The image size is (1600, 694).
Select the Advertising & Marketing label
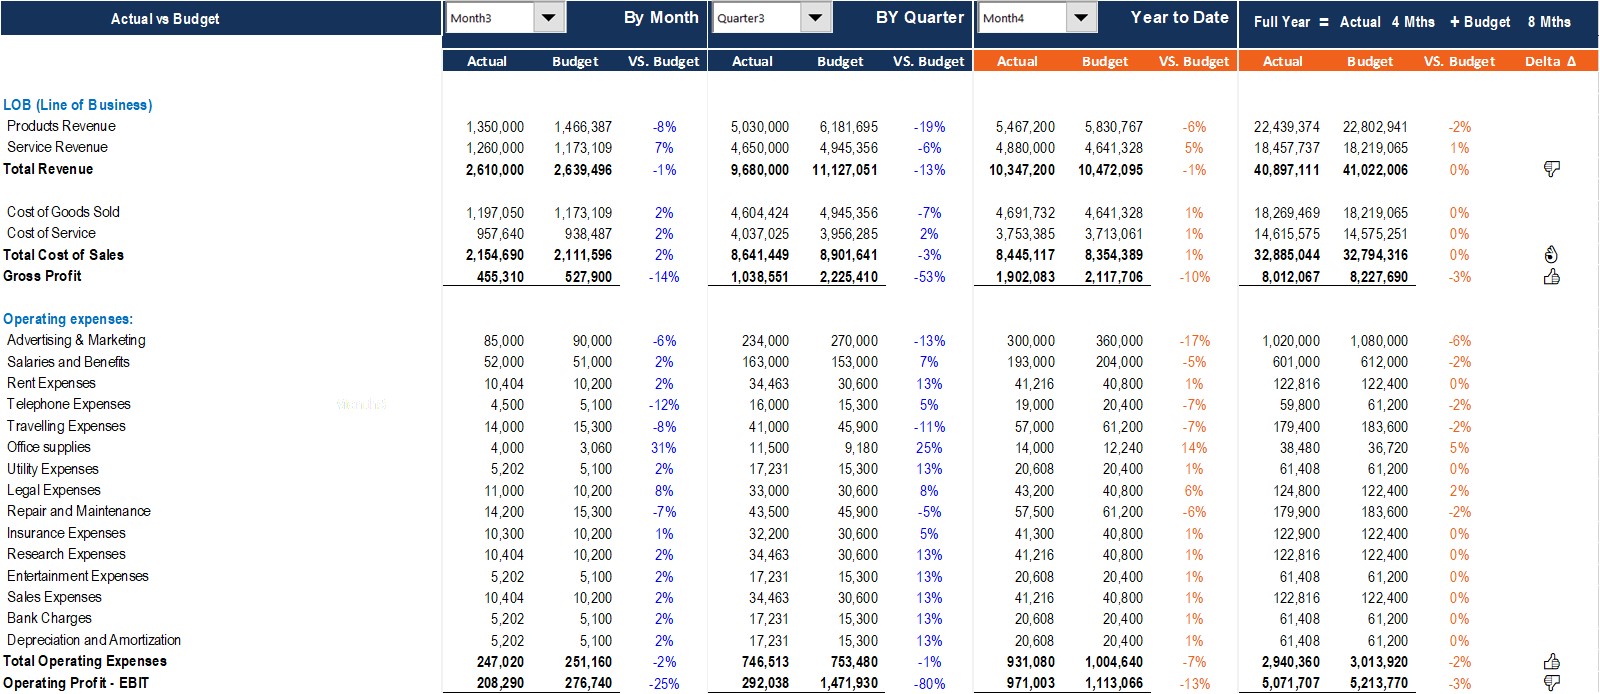click(x=76, y=340)
